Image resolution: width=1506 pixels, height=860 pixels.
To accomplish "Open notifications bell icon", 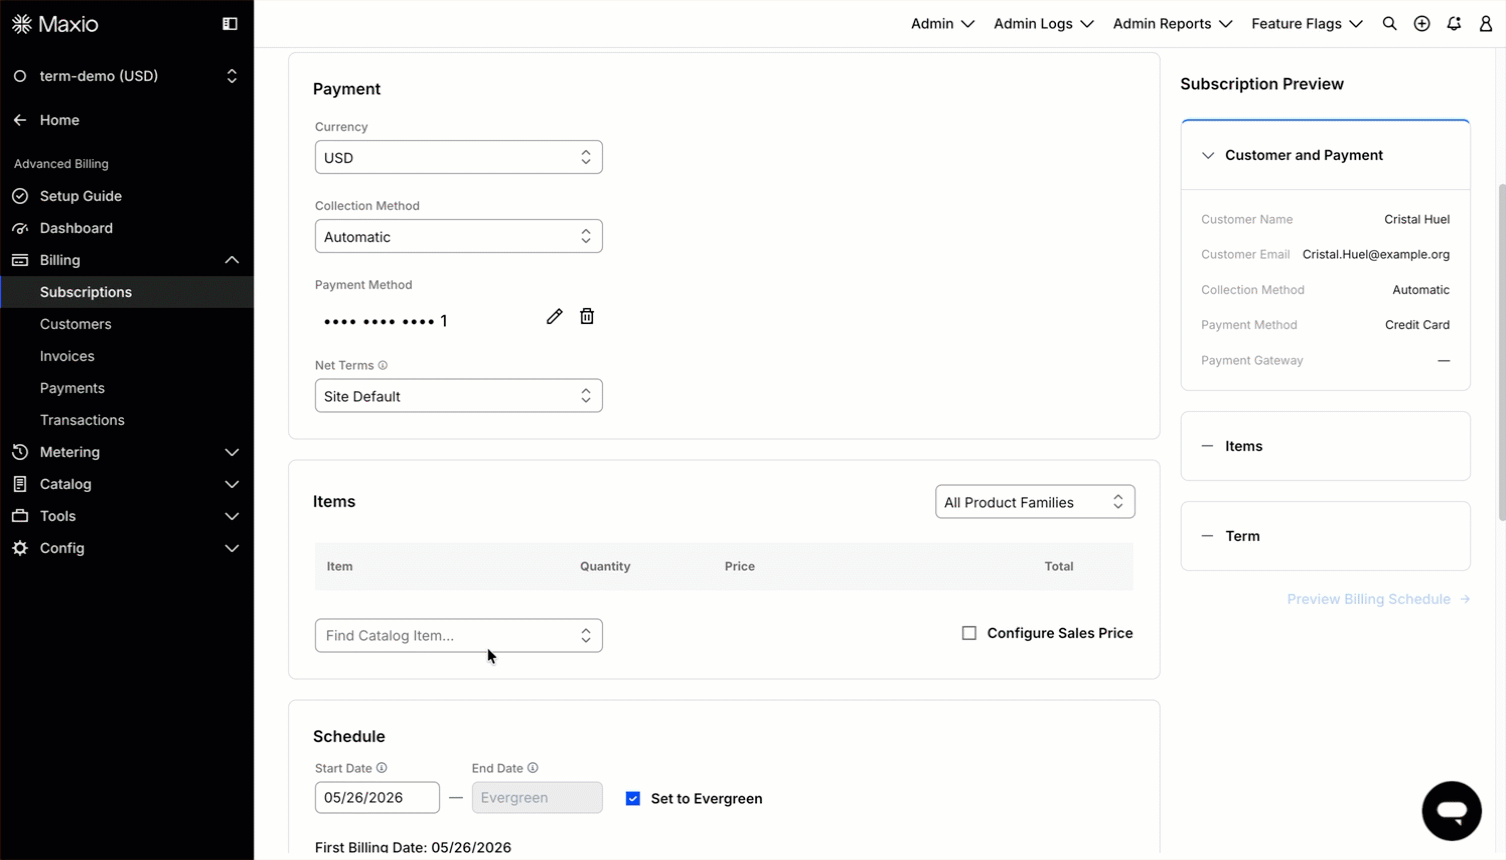I will click(x=1454, y=24).
